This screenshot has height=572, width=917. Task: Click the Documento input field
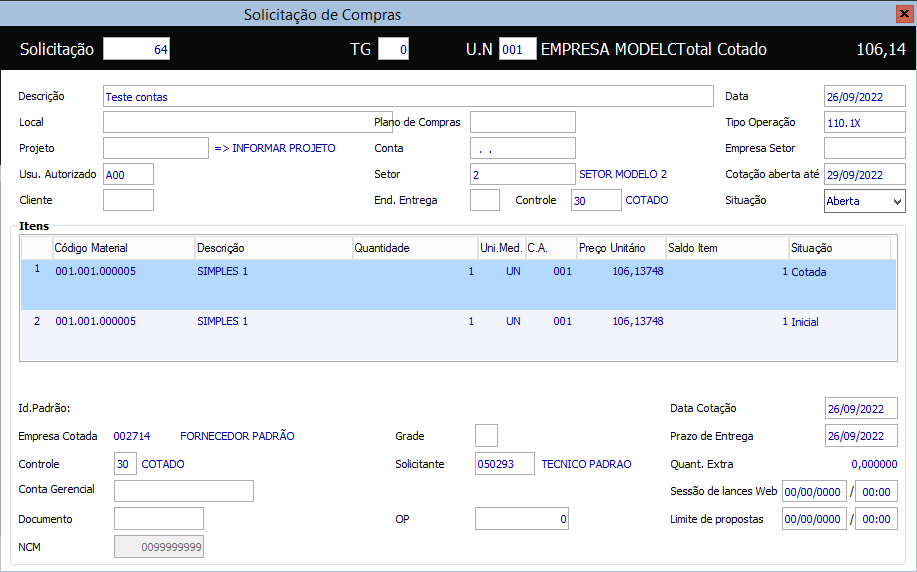pyautogui.click(x=158, y=519)
